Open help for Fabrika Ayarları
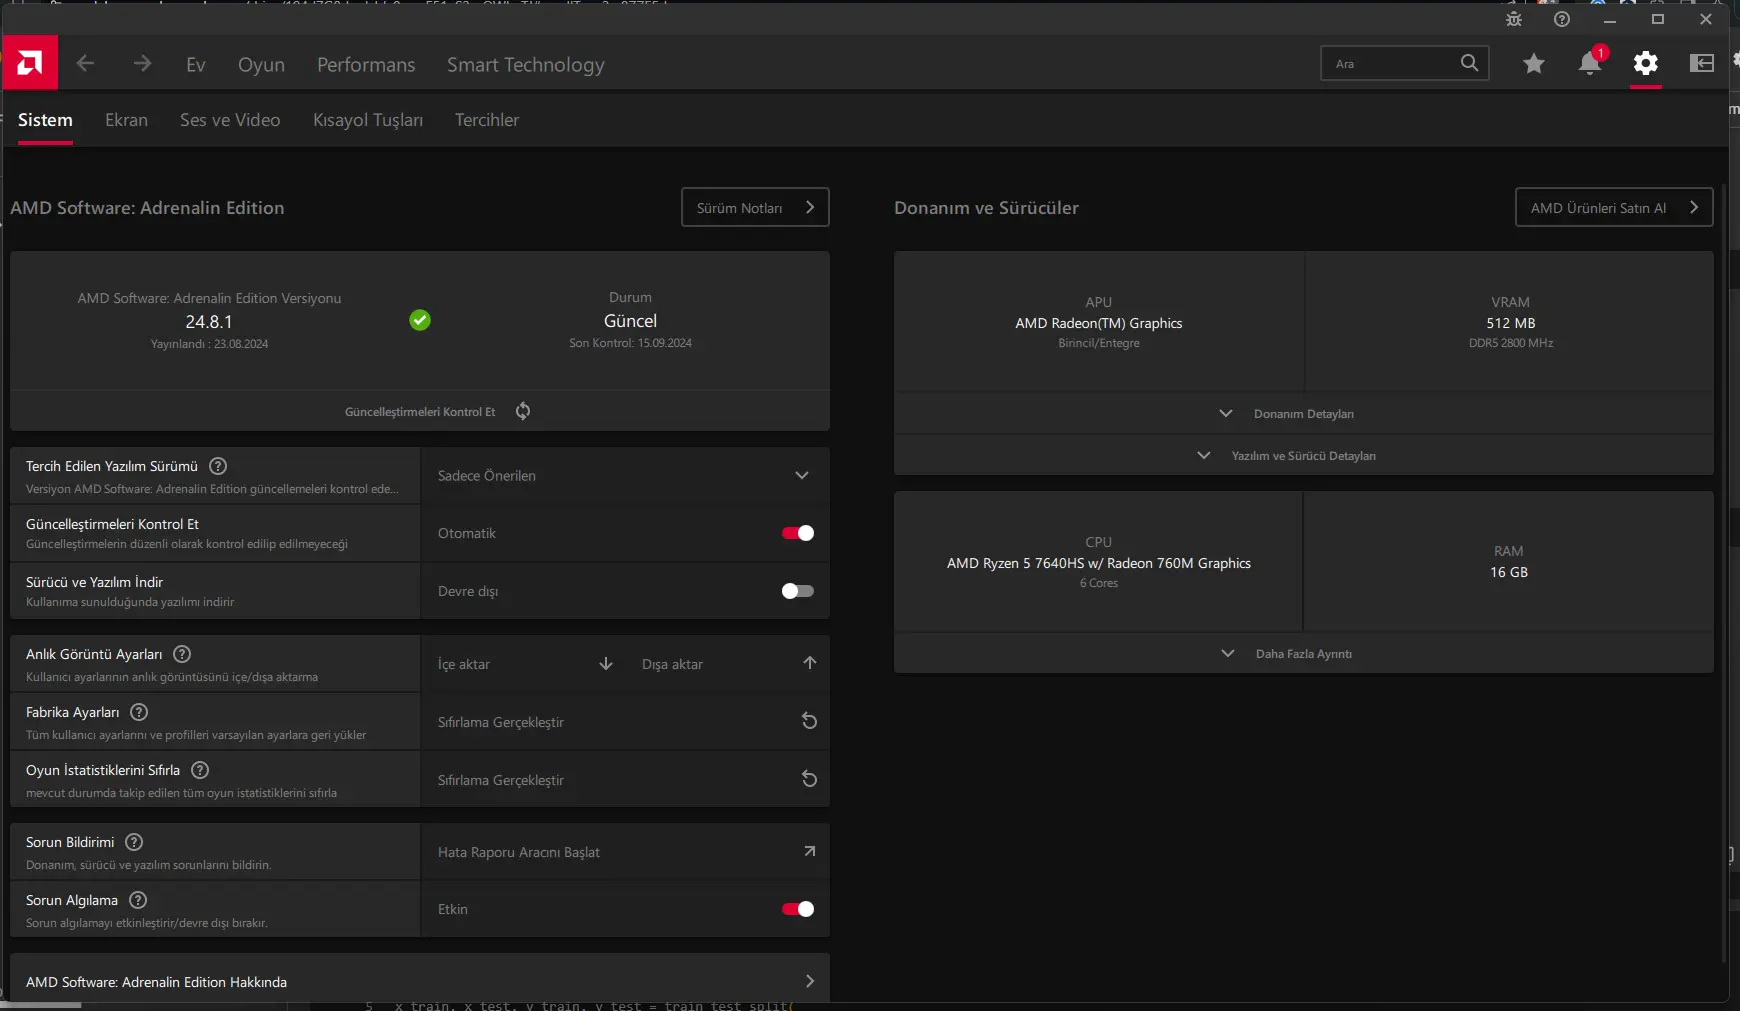1740x1011 pixels. click(x=140, y=712)
